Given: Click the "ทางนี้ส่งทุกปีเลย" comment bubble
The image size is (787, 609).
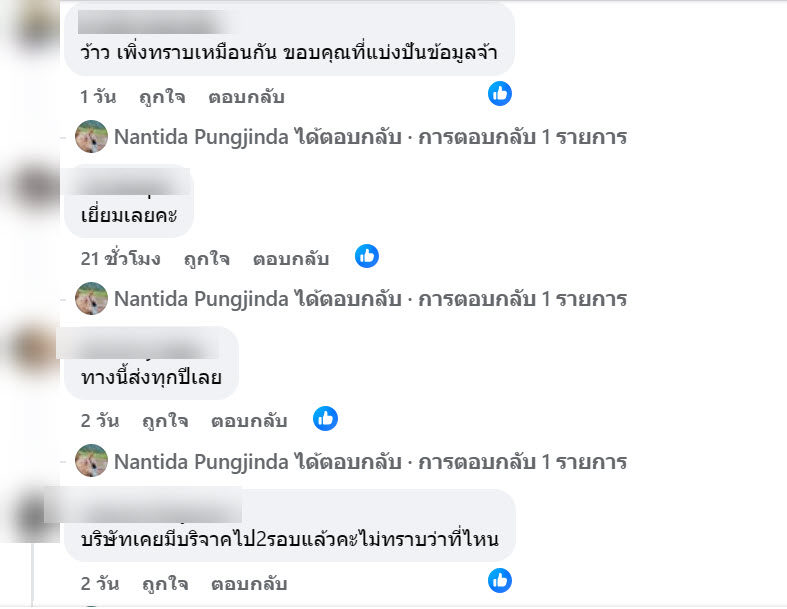Looking at the screenshot, I should pos(151,378).
